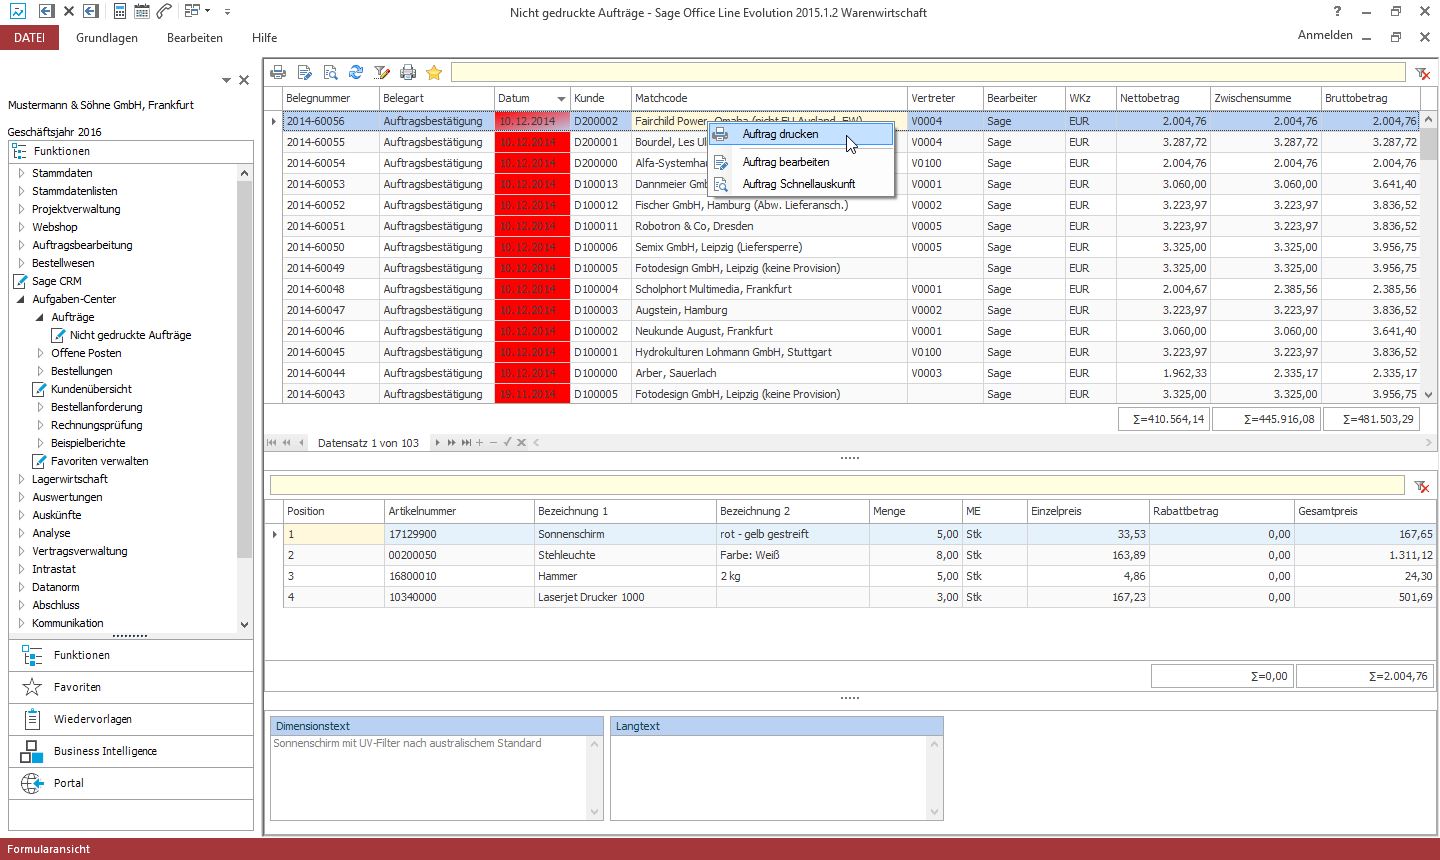
Task: Expand the Lagerwirtschaft tree node
Action: (x=22, y=479)
